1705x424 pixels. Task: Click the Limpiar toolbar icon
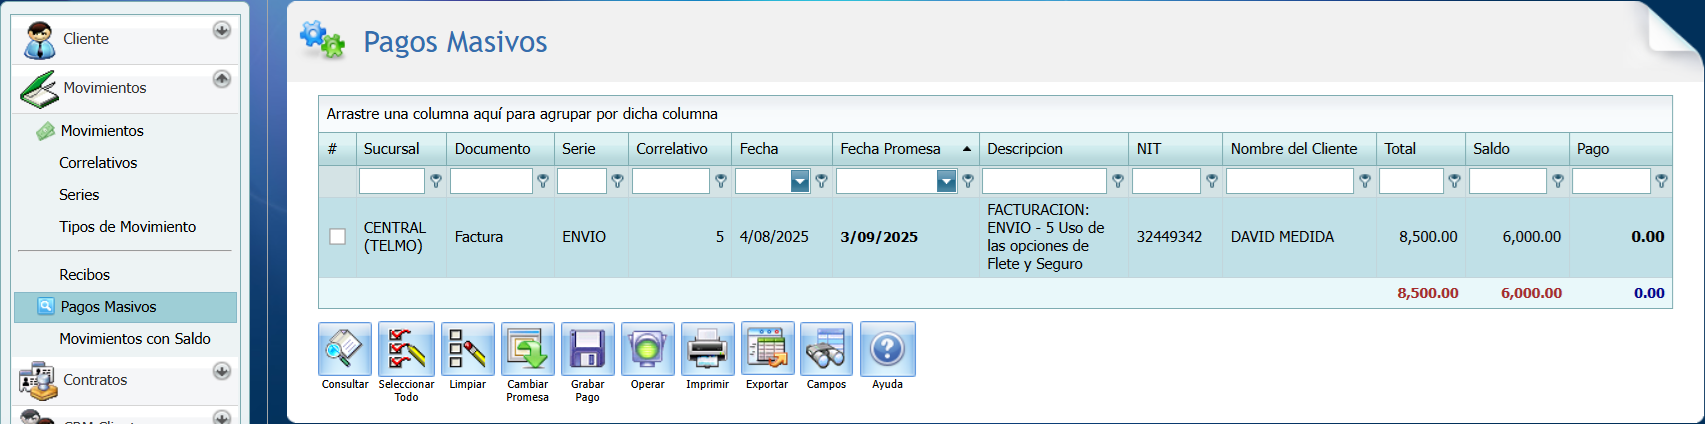coord(467,349)
